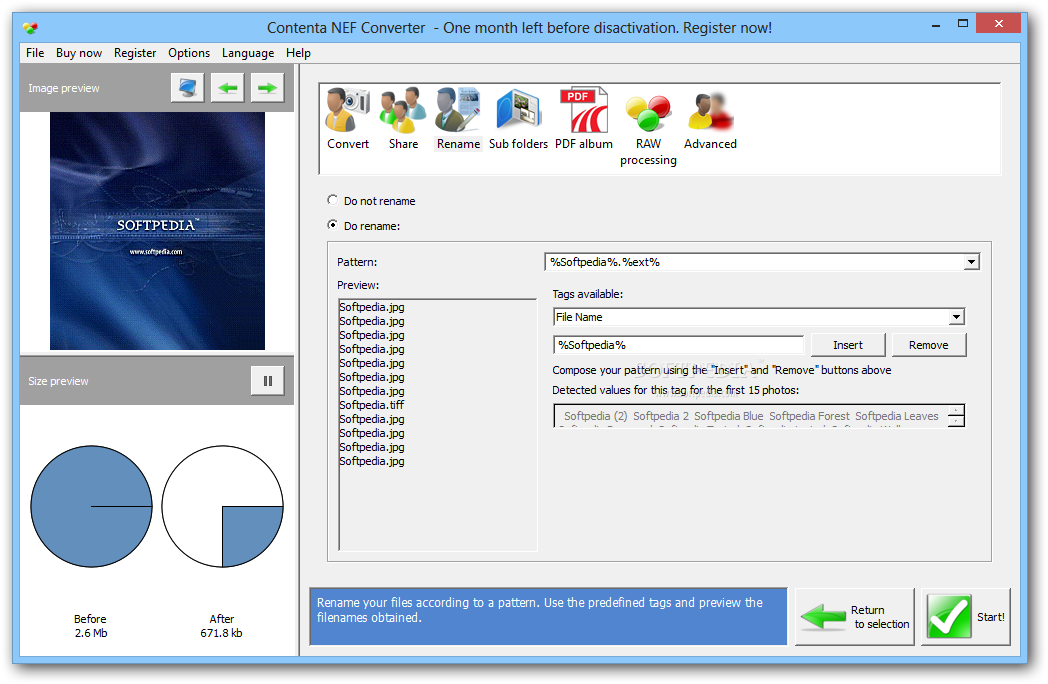The height and width of the screenshot is (684, 1048).
Task: Click the After 671.8 kb label
Action: pyautogui.click(x=221, y=626)
